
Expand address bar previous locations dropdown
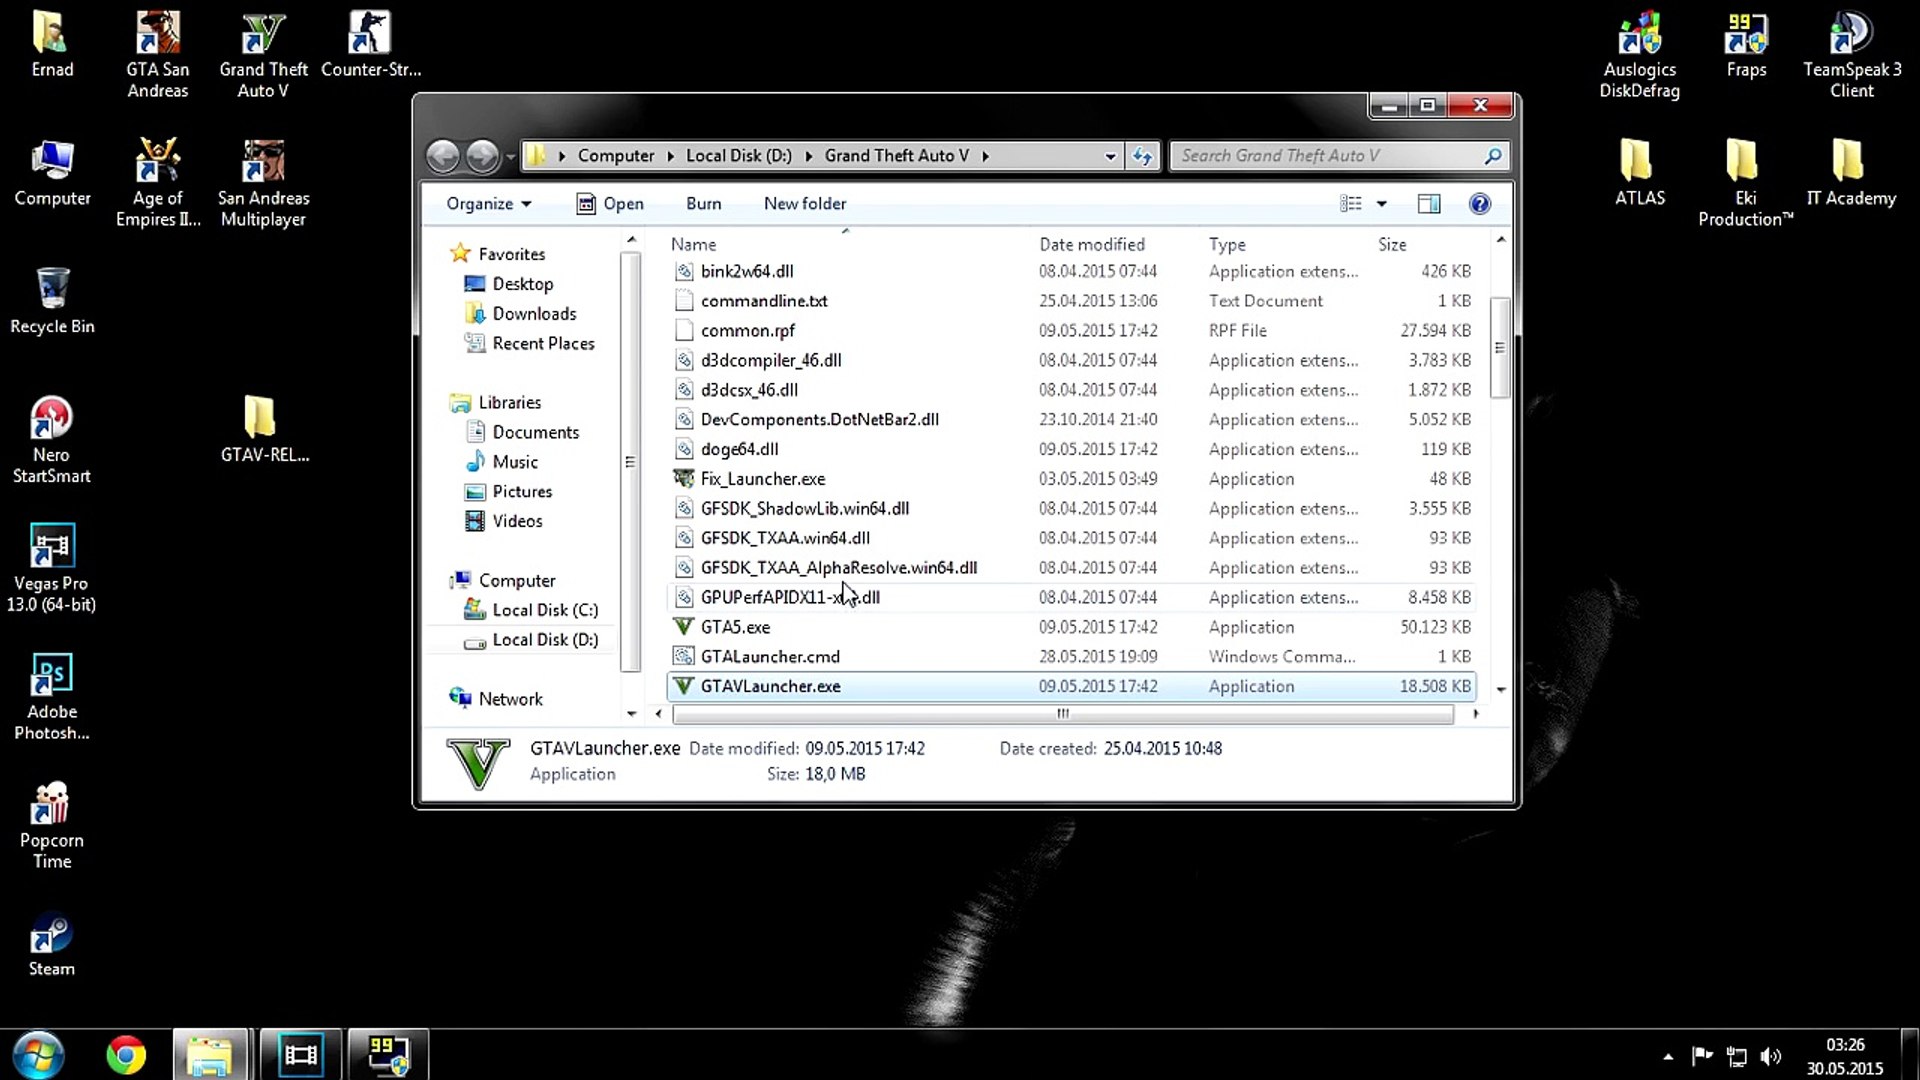[x=1110, y=156]
